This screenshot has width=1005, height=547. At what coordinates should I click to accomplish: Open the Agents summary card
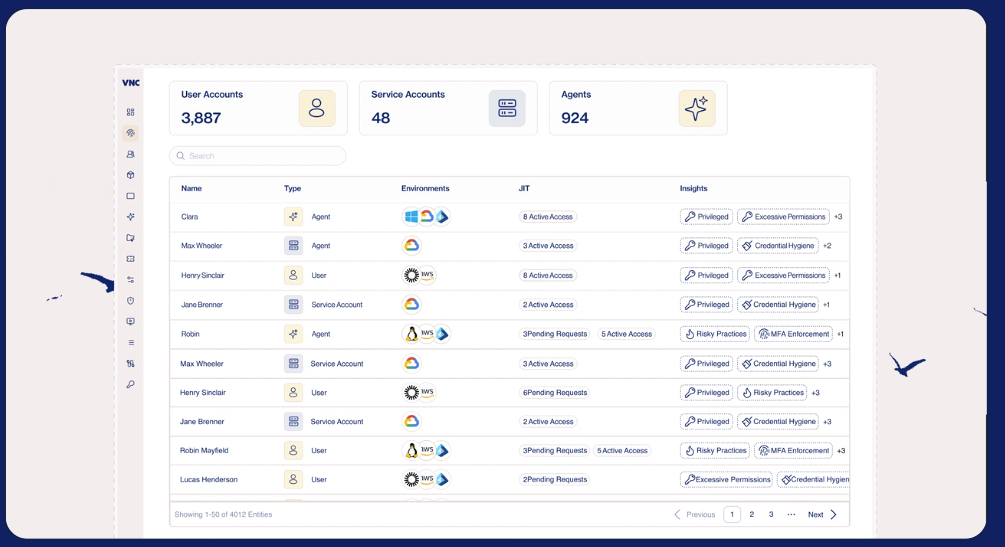(x=638, y=108)
